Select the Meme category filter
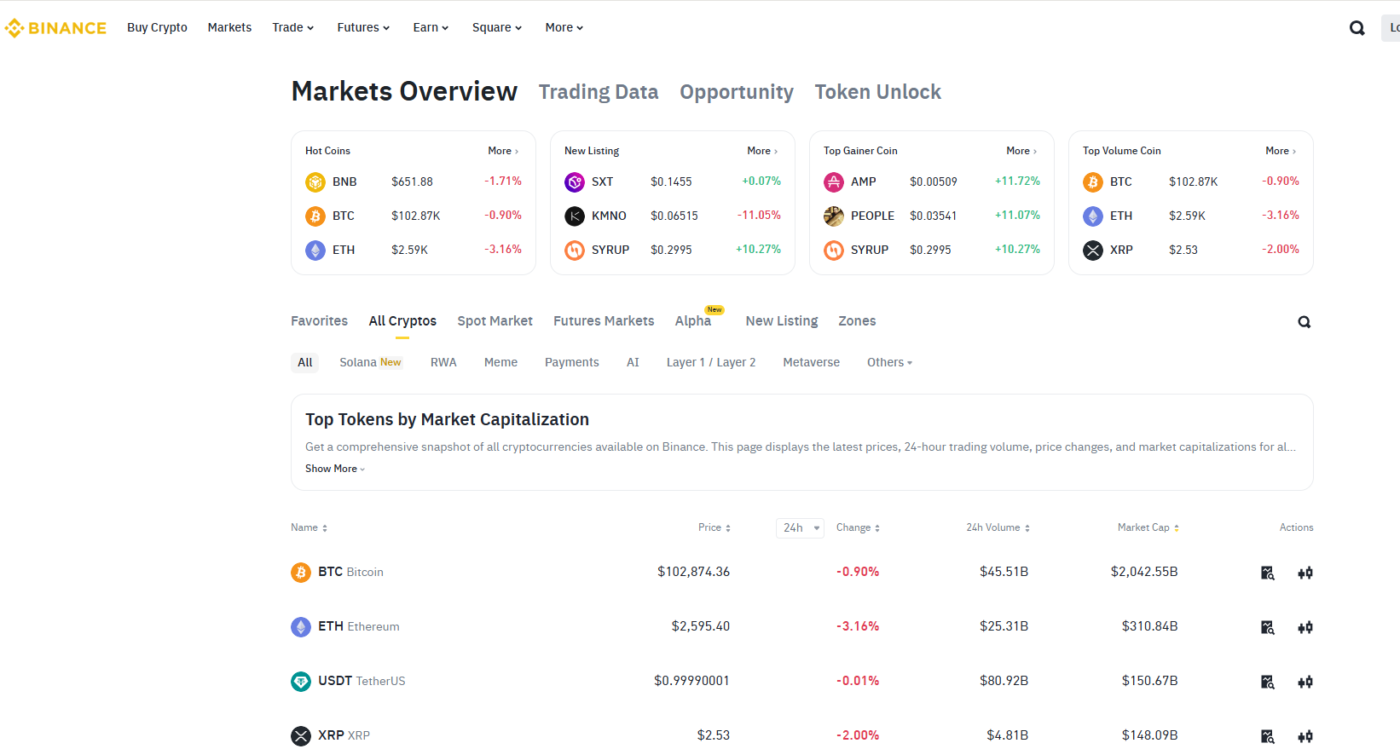The width and height of the screenshot is (1400, 749). [x=501, y=362]
